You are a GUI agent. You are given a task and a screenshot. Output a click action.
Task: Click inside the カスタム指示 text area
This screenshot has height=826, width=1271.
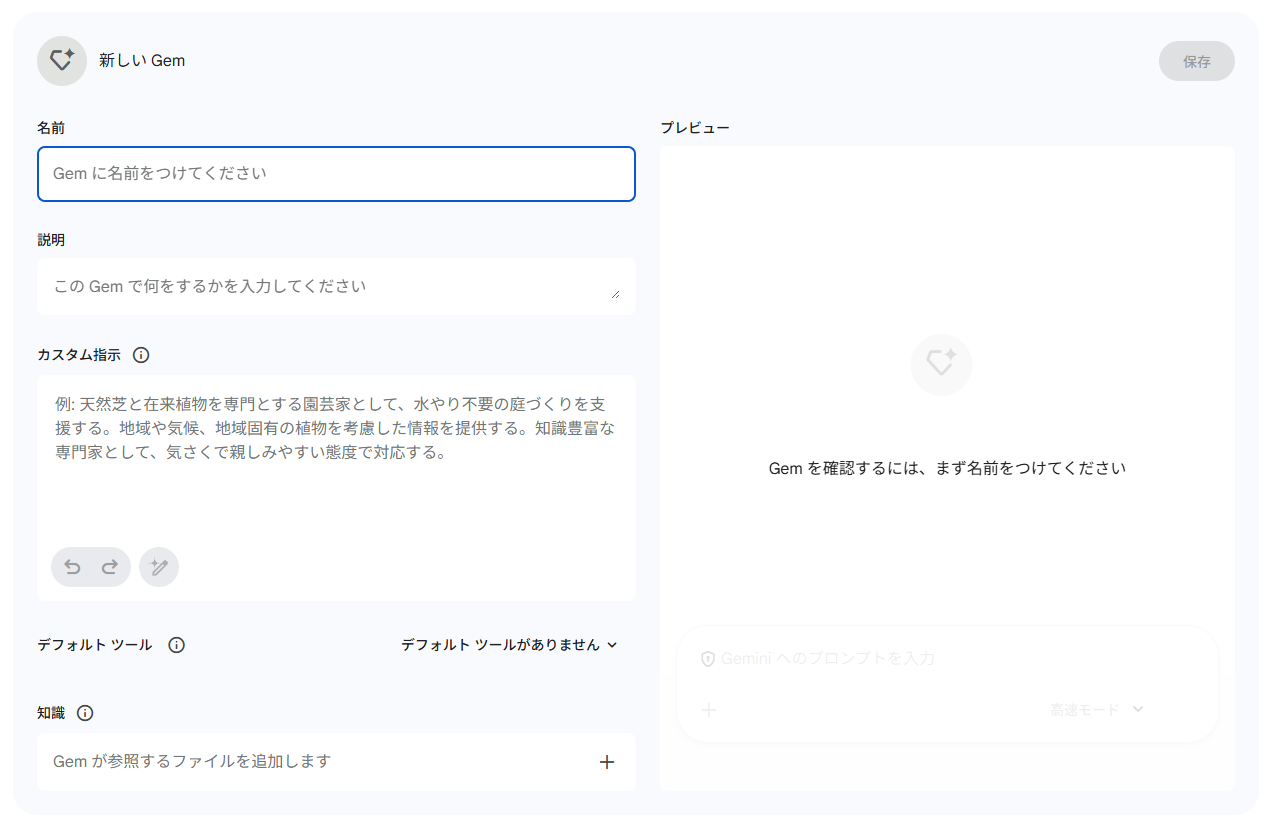(x=336, y=480)
